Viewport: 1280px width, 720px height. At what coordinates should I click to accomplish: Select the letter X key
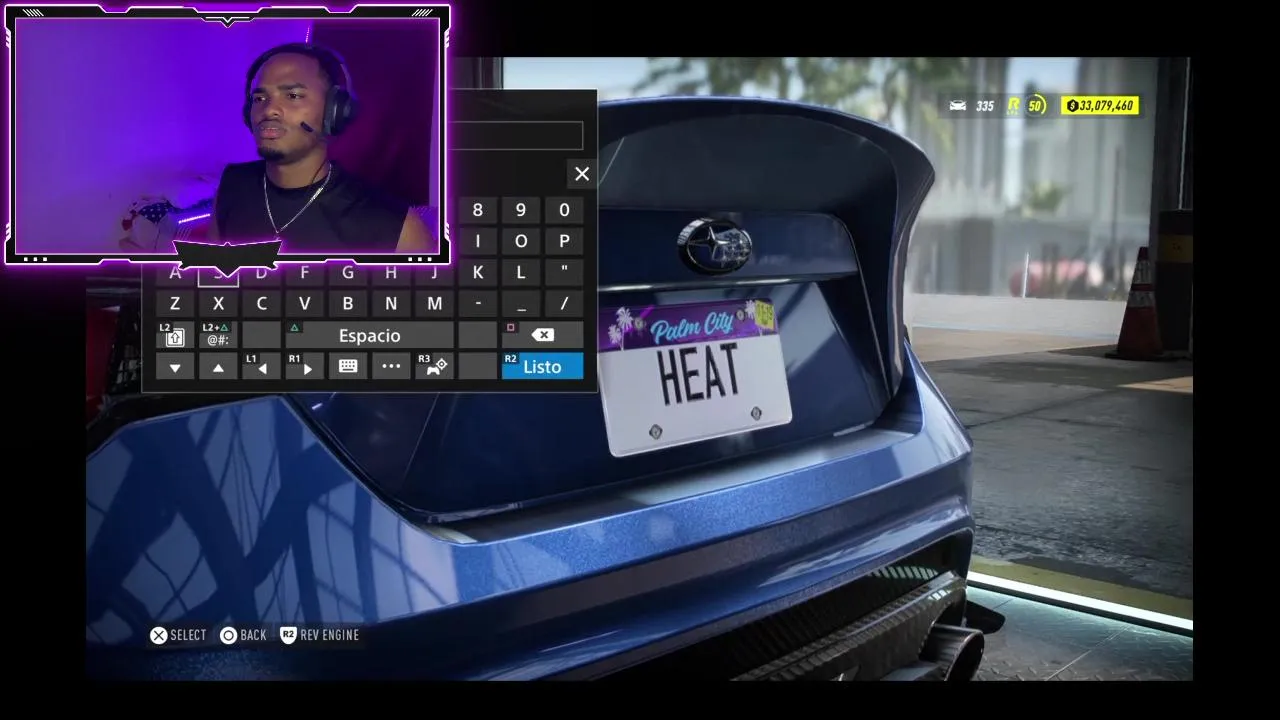(x=218, y=304)
